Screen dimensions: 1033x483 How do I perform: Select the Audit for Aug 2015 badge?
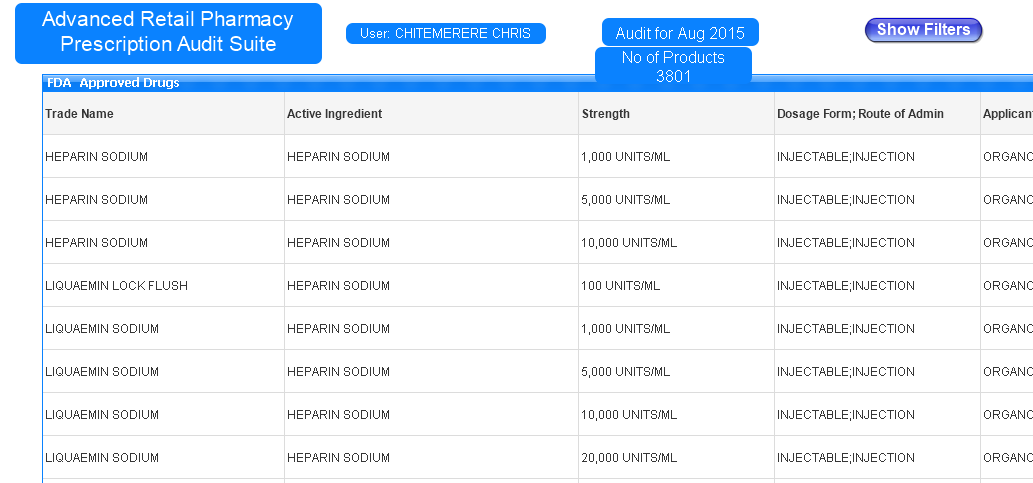(x=680, y=33)
